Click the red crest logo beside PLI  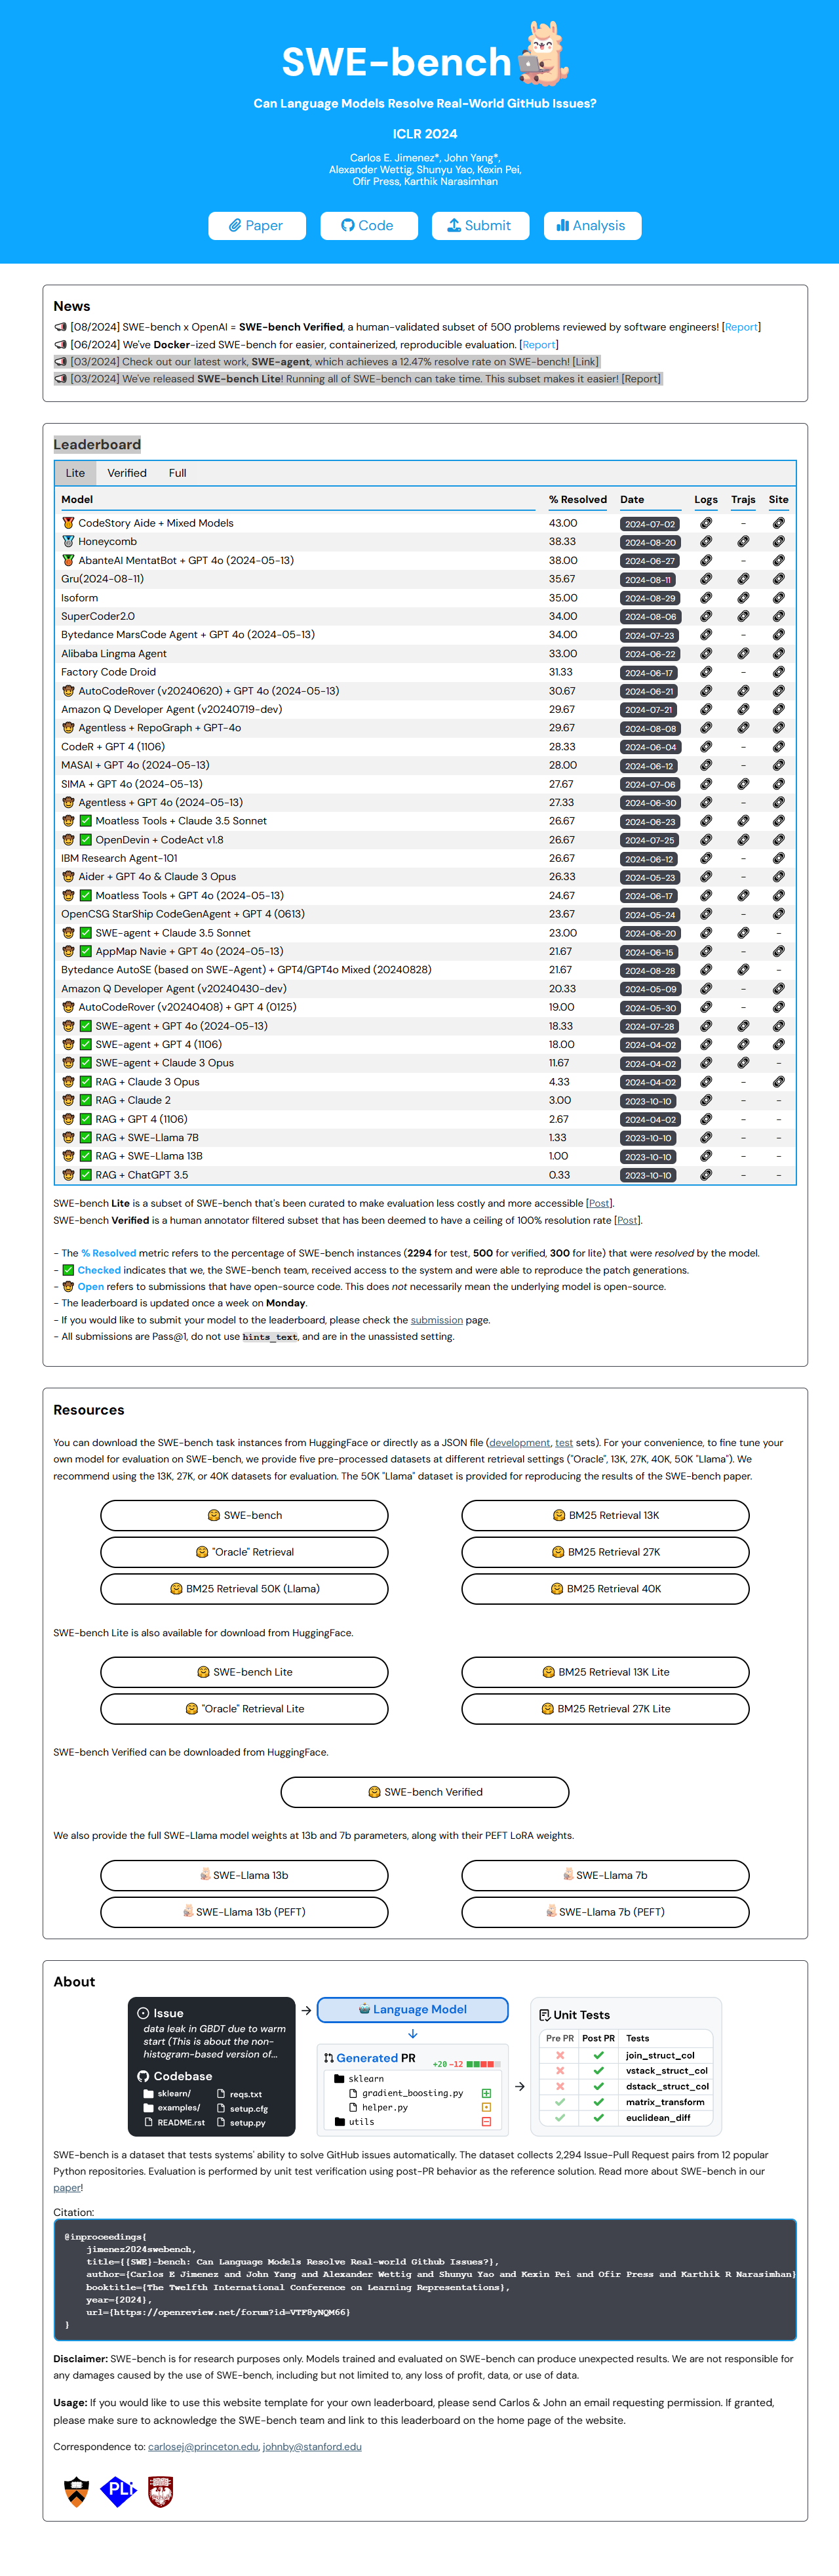(x=161, y=2491)
